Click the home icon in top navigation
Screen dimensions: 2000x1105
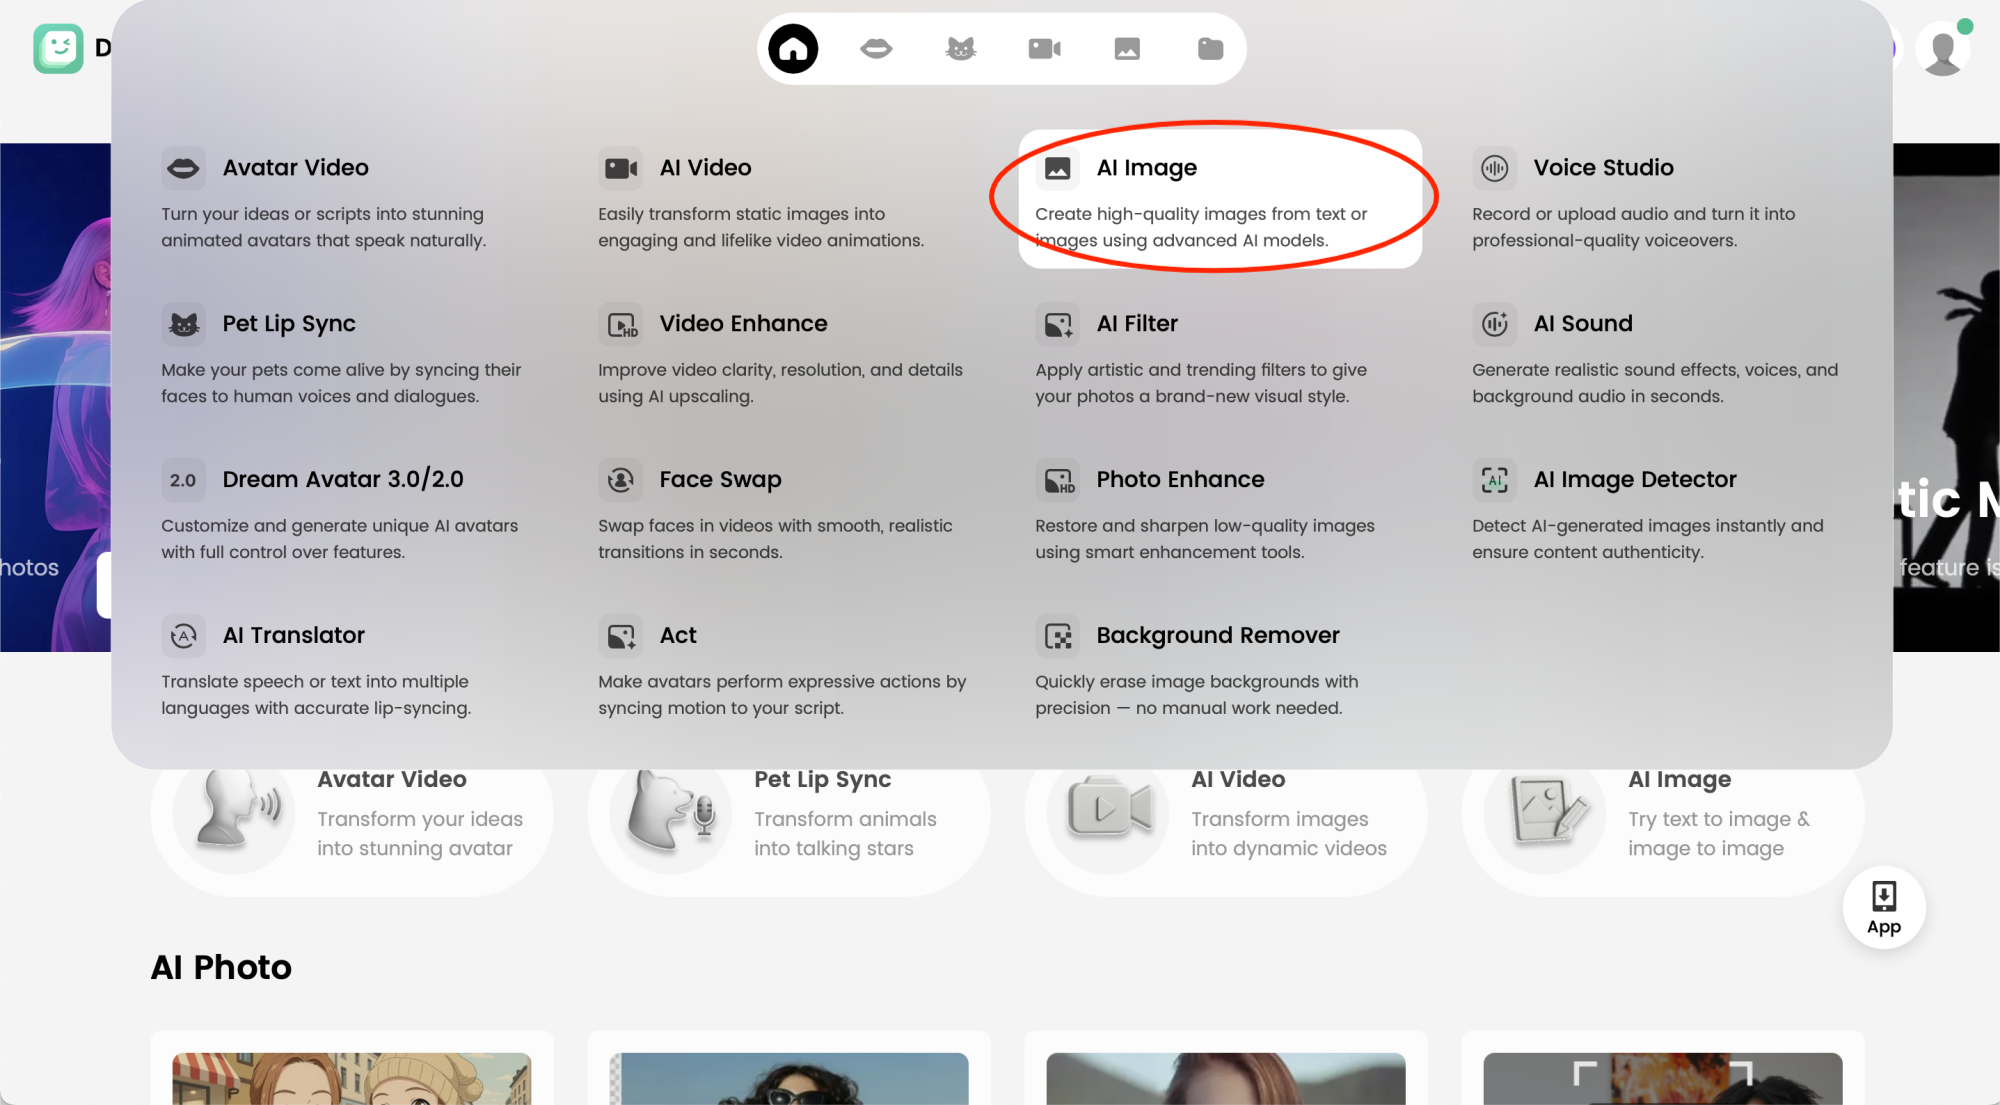(x=793, y=49)
